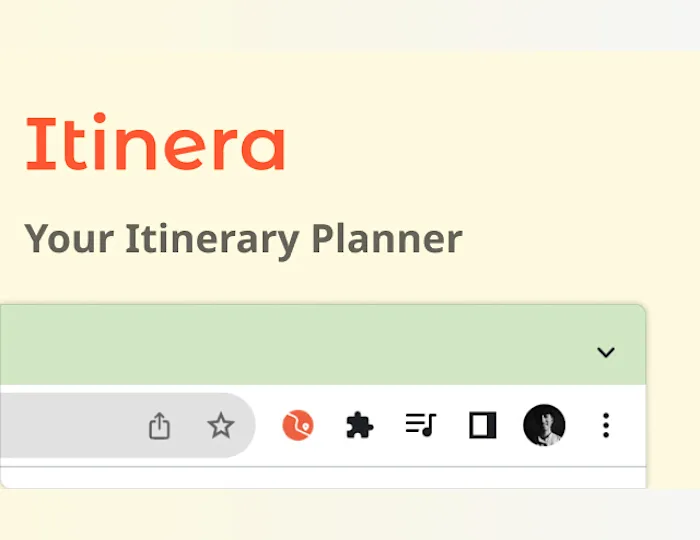Open the user profile avatar
Image resolution: width=700 pixels, height=540 pixels.
(x=544, y=425)
